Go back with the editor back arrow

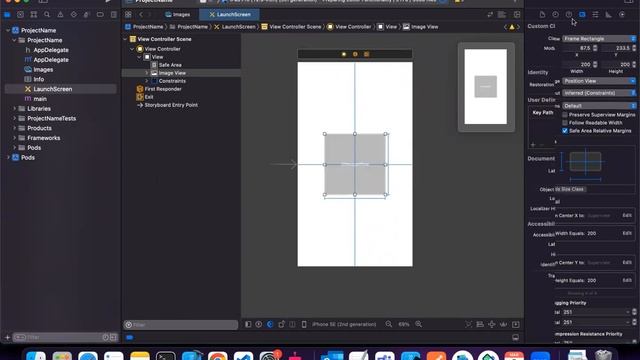141,15
